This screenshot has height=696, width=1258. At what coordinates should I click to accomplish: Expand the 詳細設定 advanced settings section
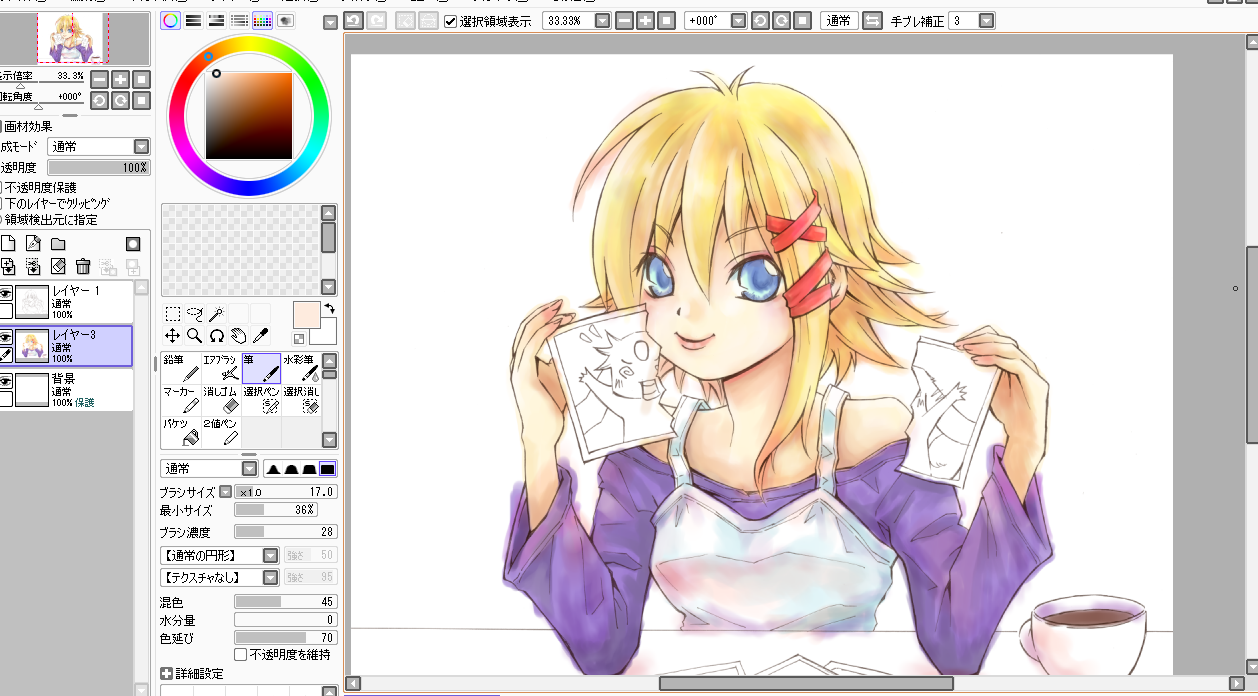click(166, 674)
